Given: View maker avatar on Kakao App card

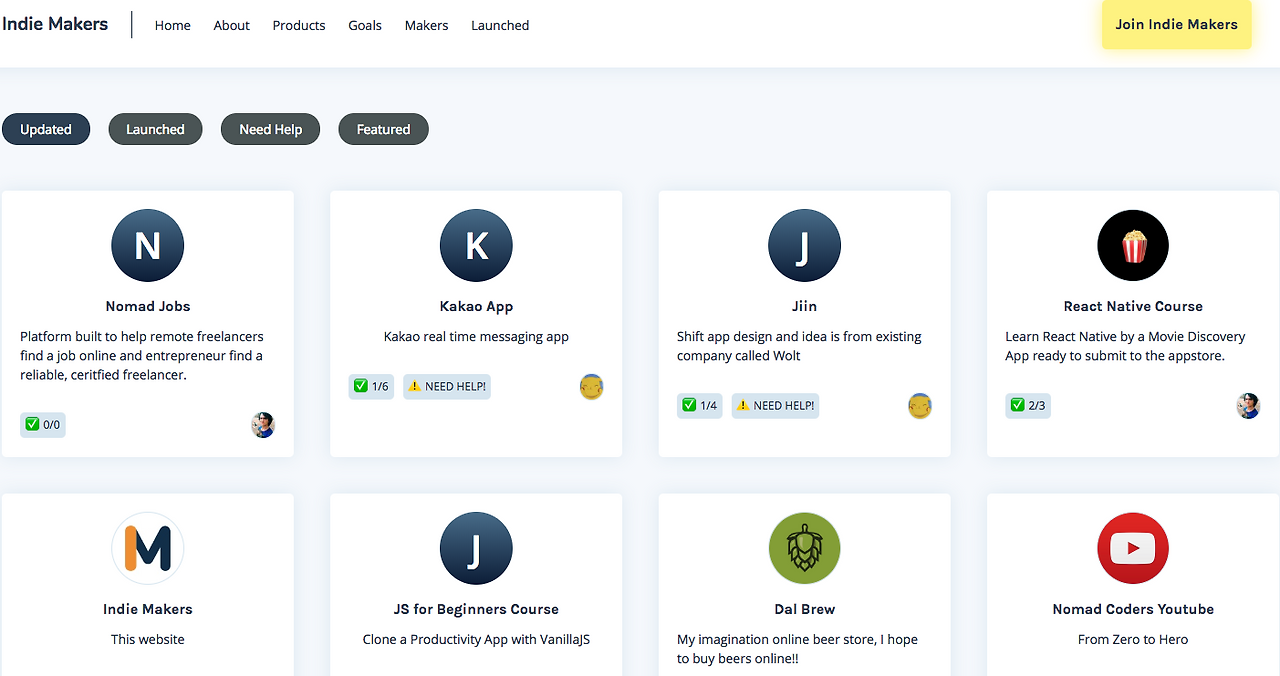Looking at the screenshot, I should pyautogui.click(x=592, y=387).
